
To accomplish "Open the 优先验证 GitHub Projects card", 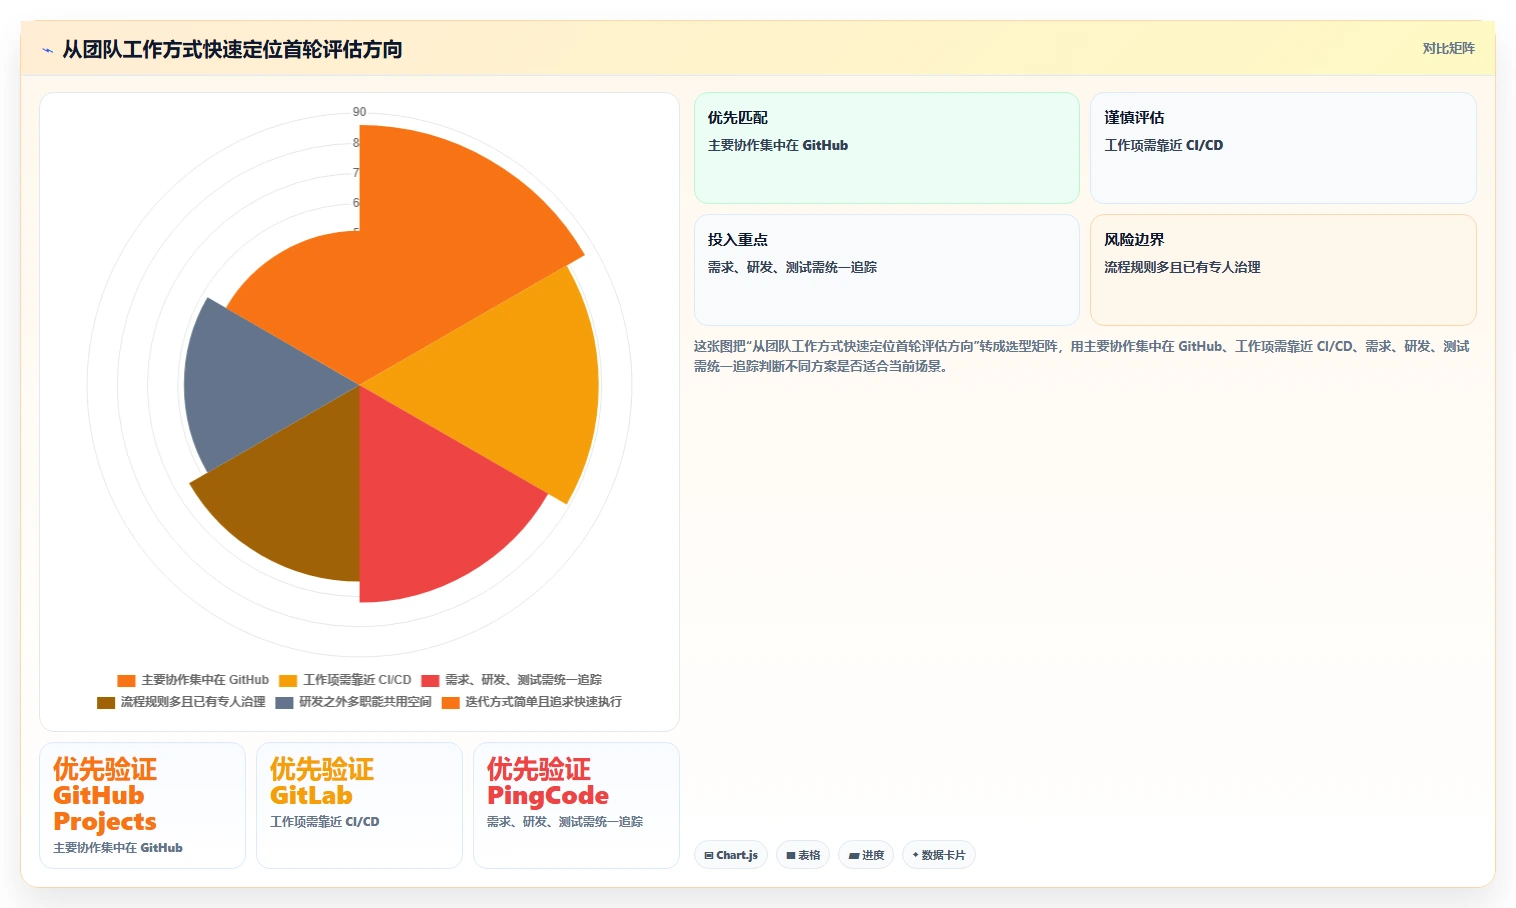I will pos(142,805).
